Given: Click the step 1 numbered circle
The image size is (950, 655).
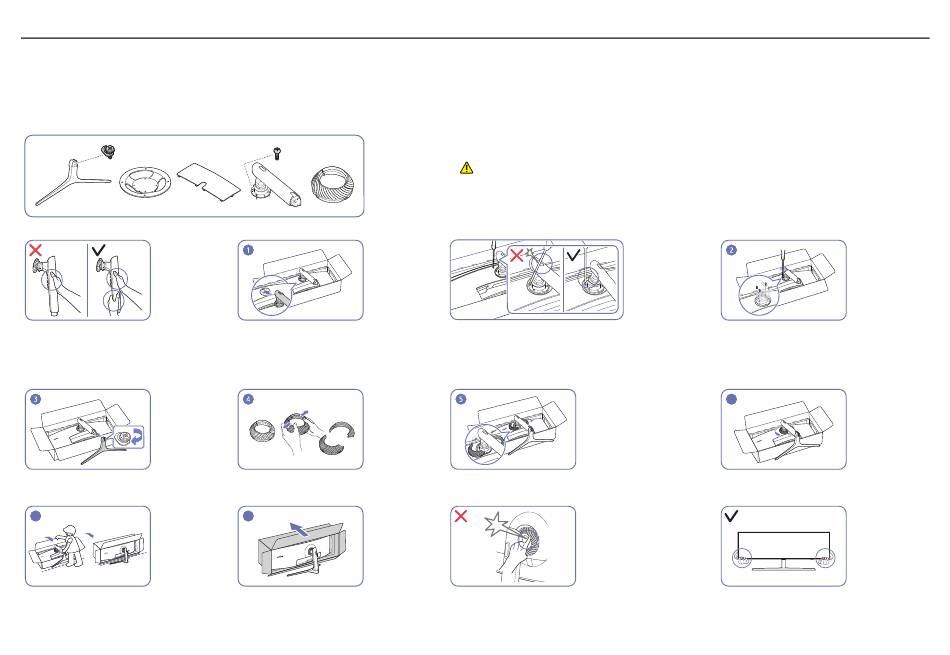Looking at the screenshot, I should coord(248,250).
